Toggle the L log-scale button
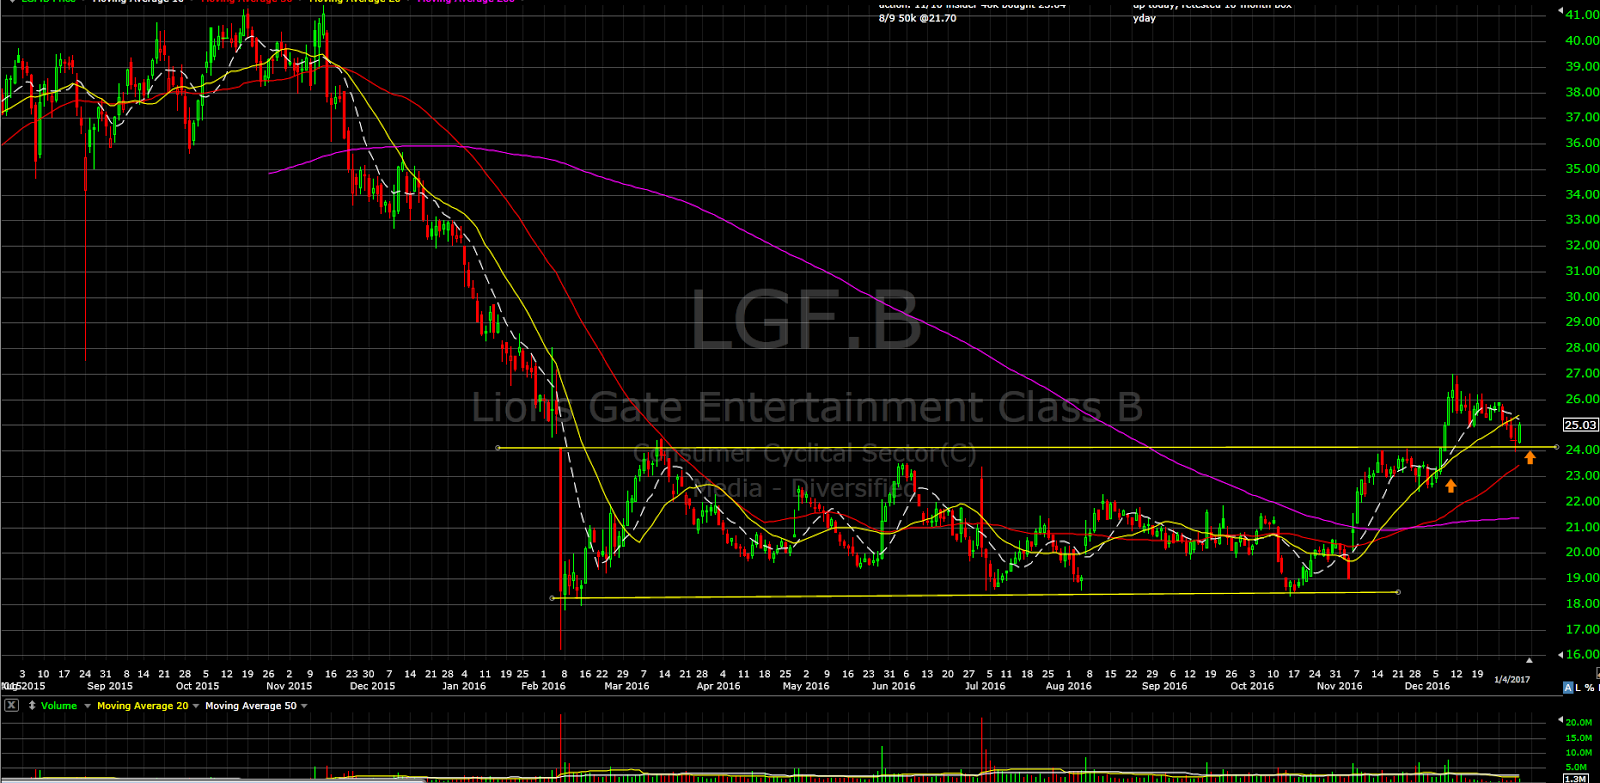1600x783 pixels. pyautogui.click(x=1578, y=688)
